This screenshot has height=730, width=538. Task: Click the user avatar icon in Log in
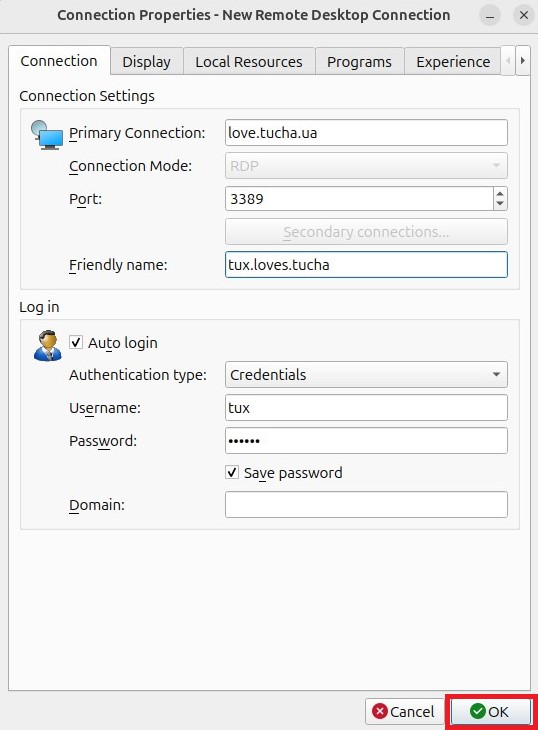47,345
